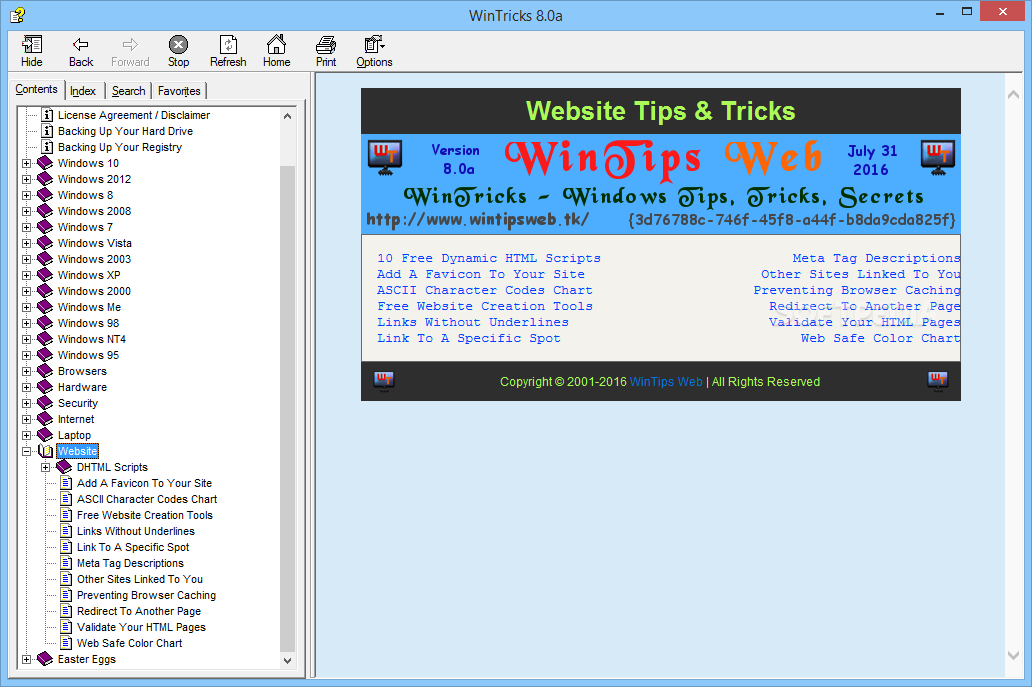Click the http://www.wintipsweb.tk/ banner URL
Screen dimensions: 1032x687
(x=477, y=219)
